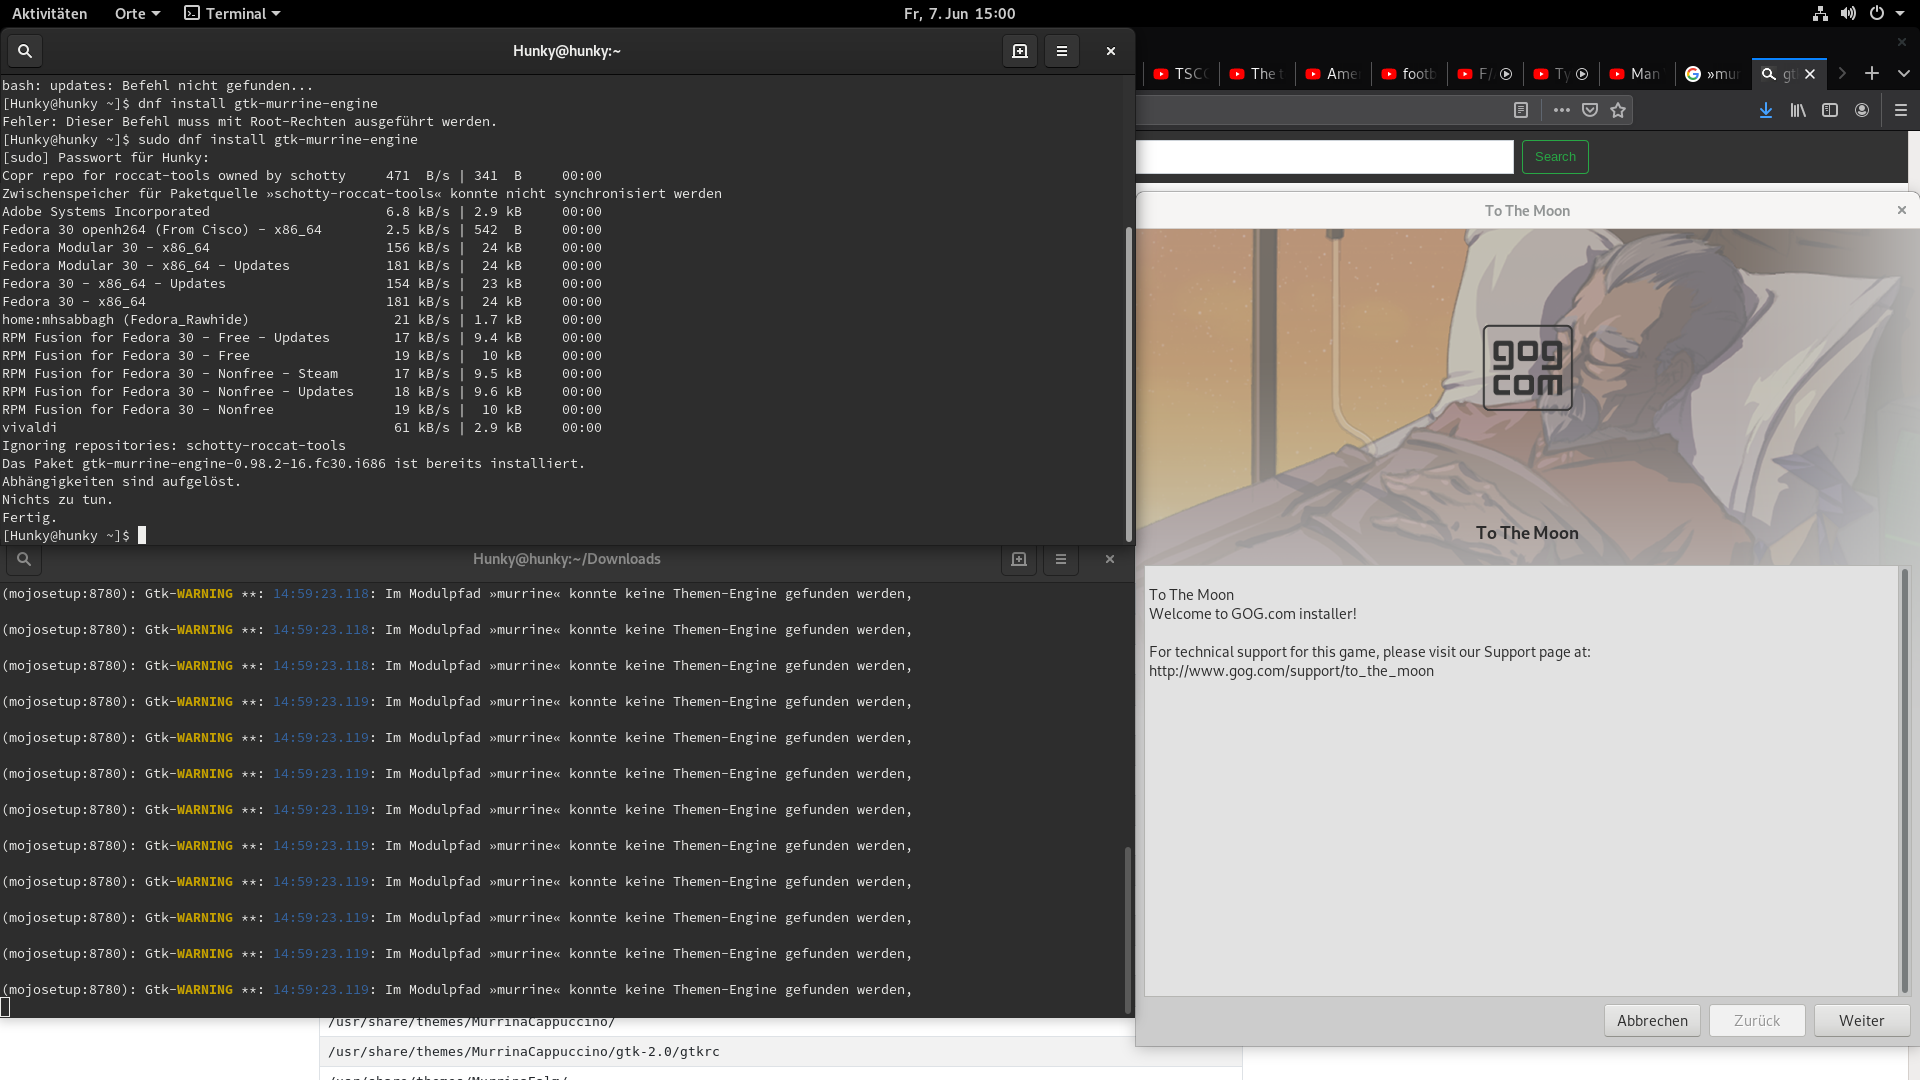The width and height of the screenshot is (1920, 1080).
Task: Click search icon in upper terminal headerbar
Action: click(x=25, y=51)
